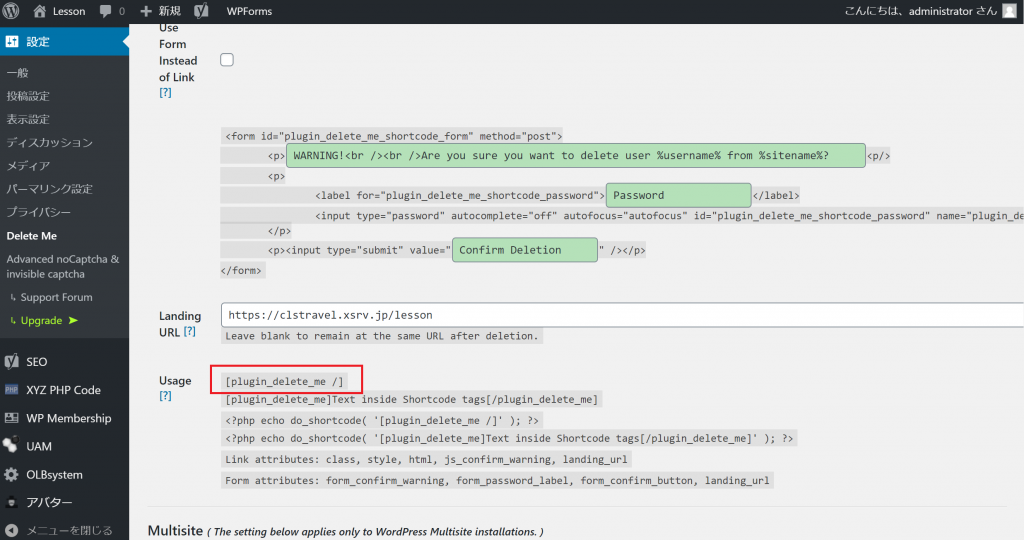Click the help [?] link under Use Form Instead of Link
The height and width of the screenshot is (540, 1024).
pyautogui.click(x=165, y=93)
